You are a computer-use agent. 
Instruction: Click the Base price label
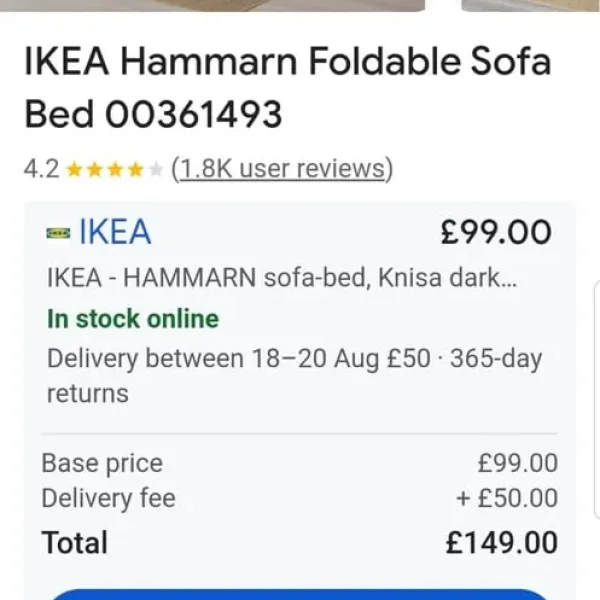tap(101, 464)
